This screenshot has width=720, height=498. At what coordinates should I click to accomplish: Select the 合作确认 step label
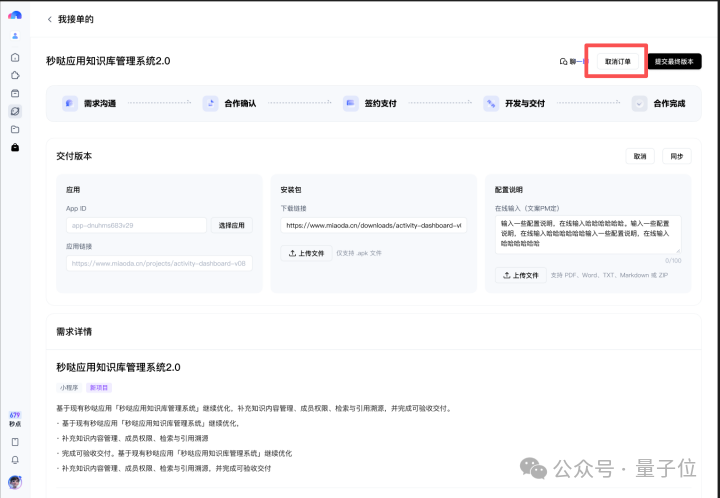(240, 104)
